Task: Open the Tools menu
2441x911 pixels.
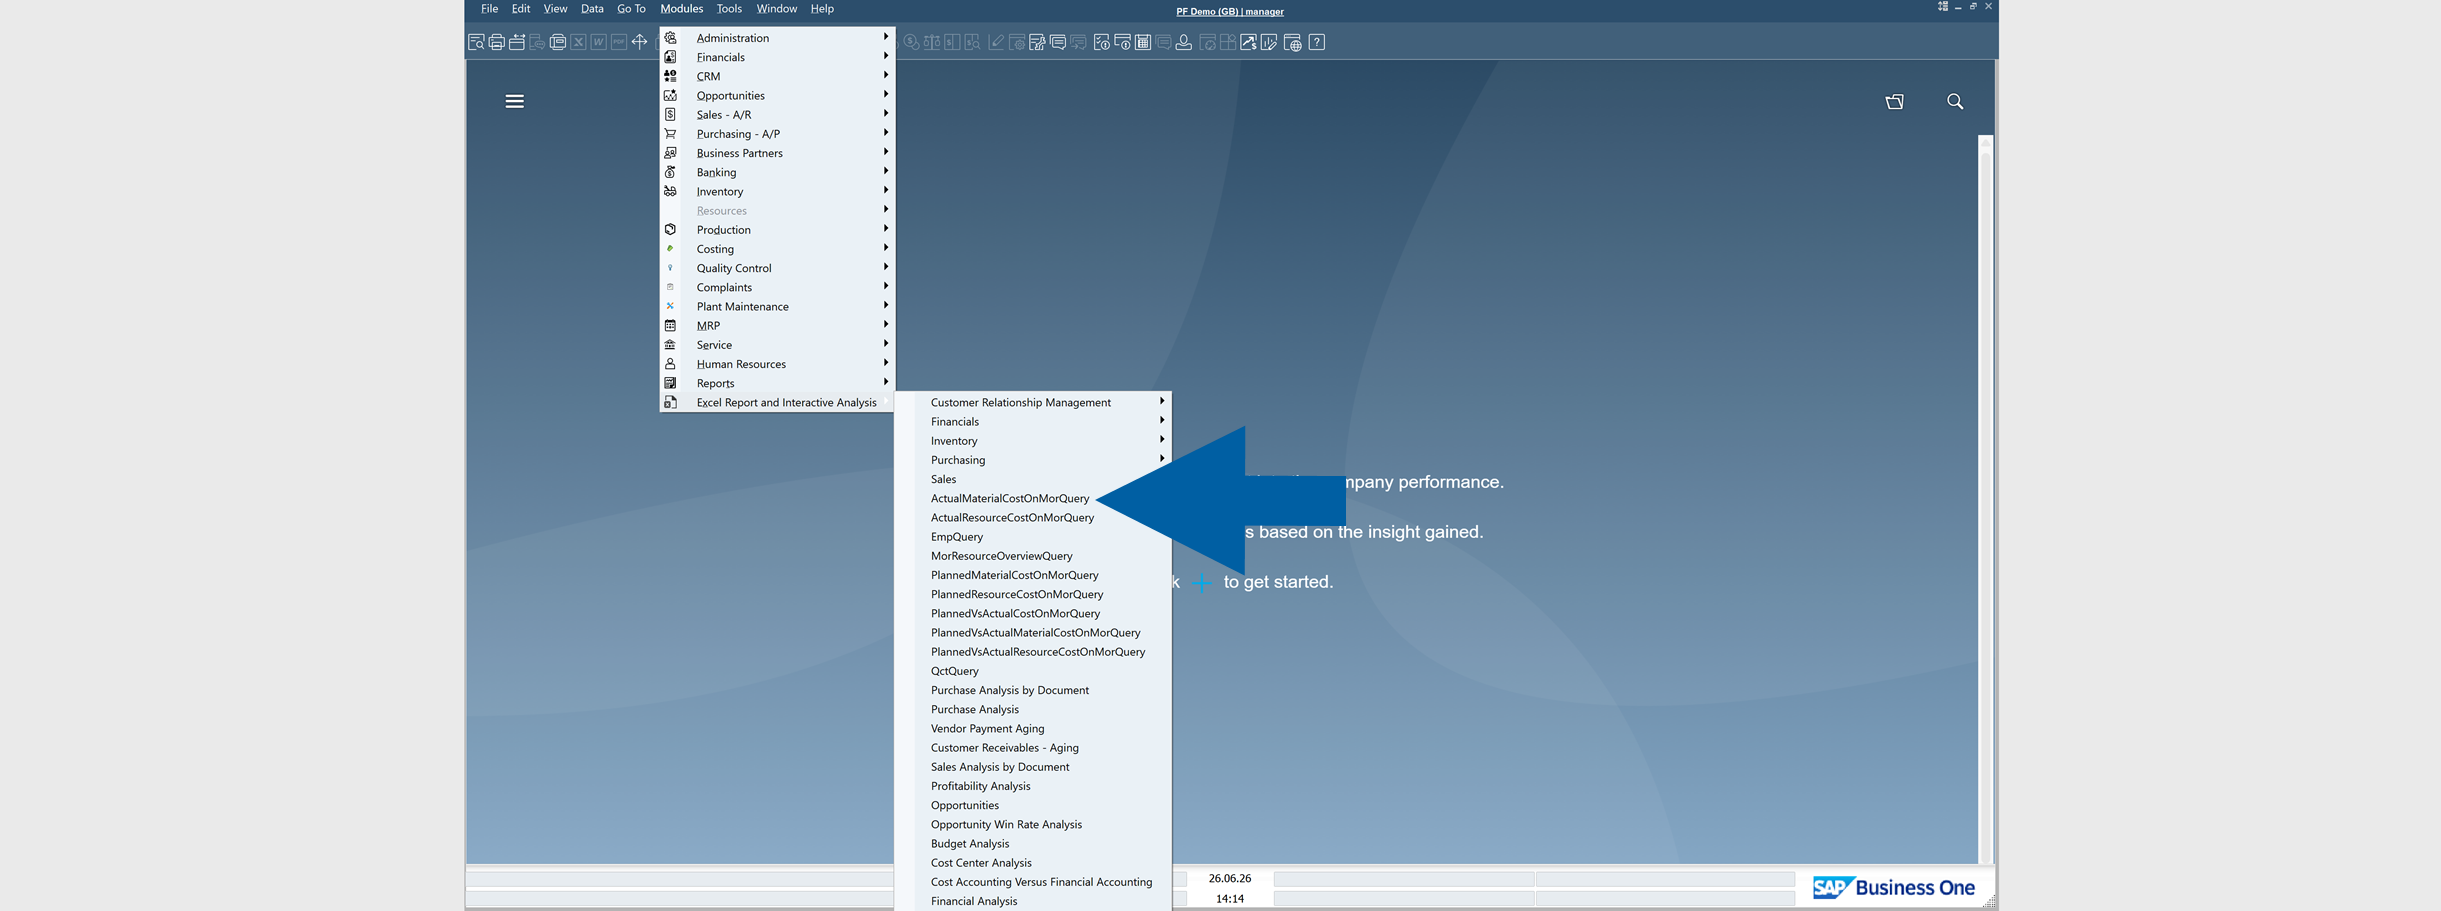Action: 729,9
